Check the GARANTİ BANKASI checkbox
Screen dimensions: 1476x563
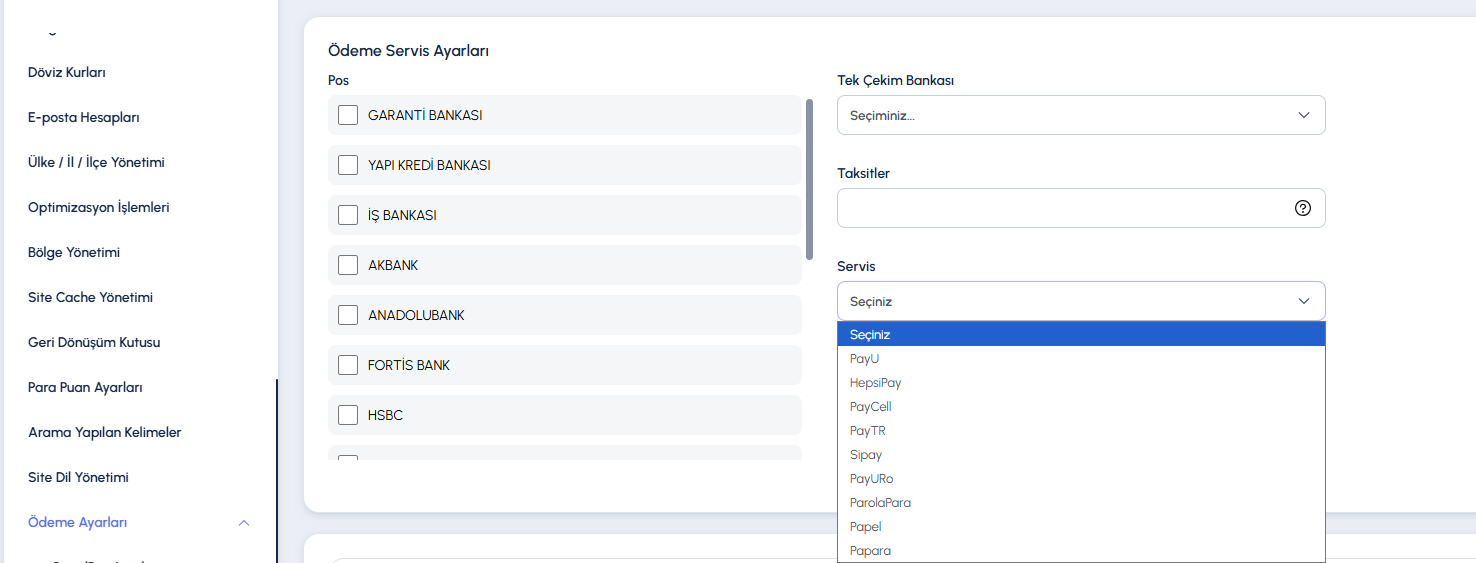click(x=348, y=115)
